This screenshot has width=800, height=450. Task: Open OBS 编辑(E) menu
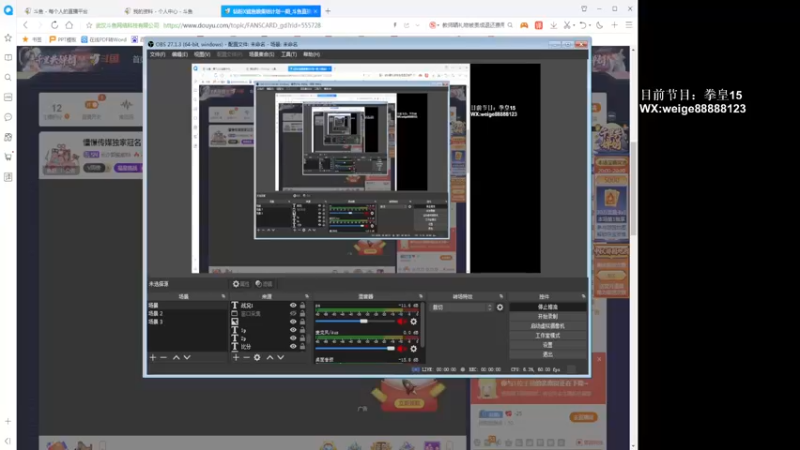(x=180, y=55)
